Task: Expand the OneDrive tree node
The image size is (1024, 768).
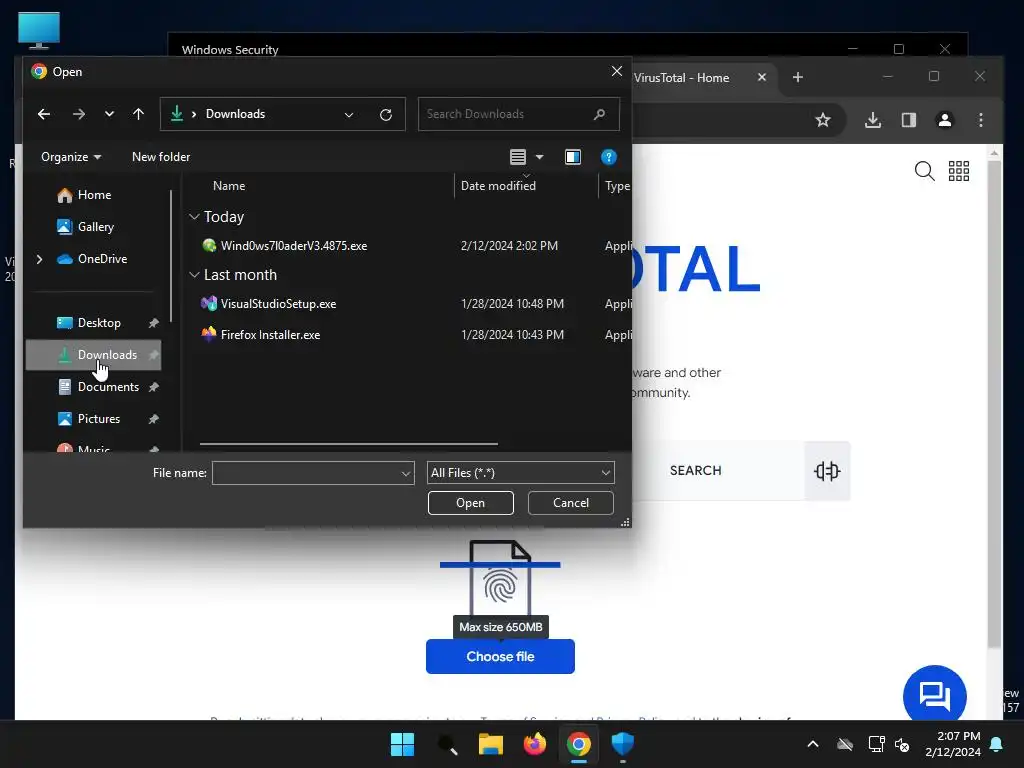Action: point(39,259)
